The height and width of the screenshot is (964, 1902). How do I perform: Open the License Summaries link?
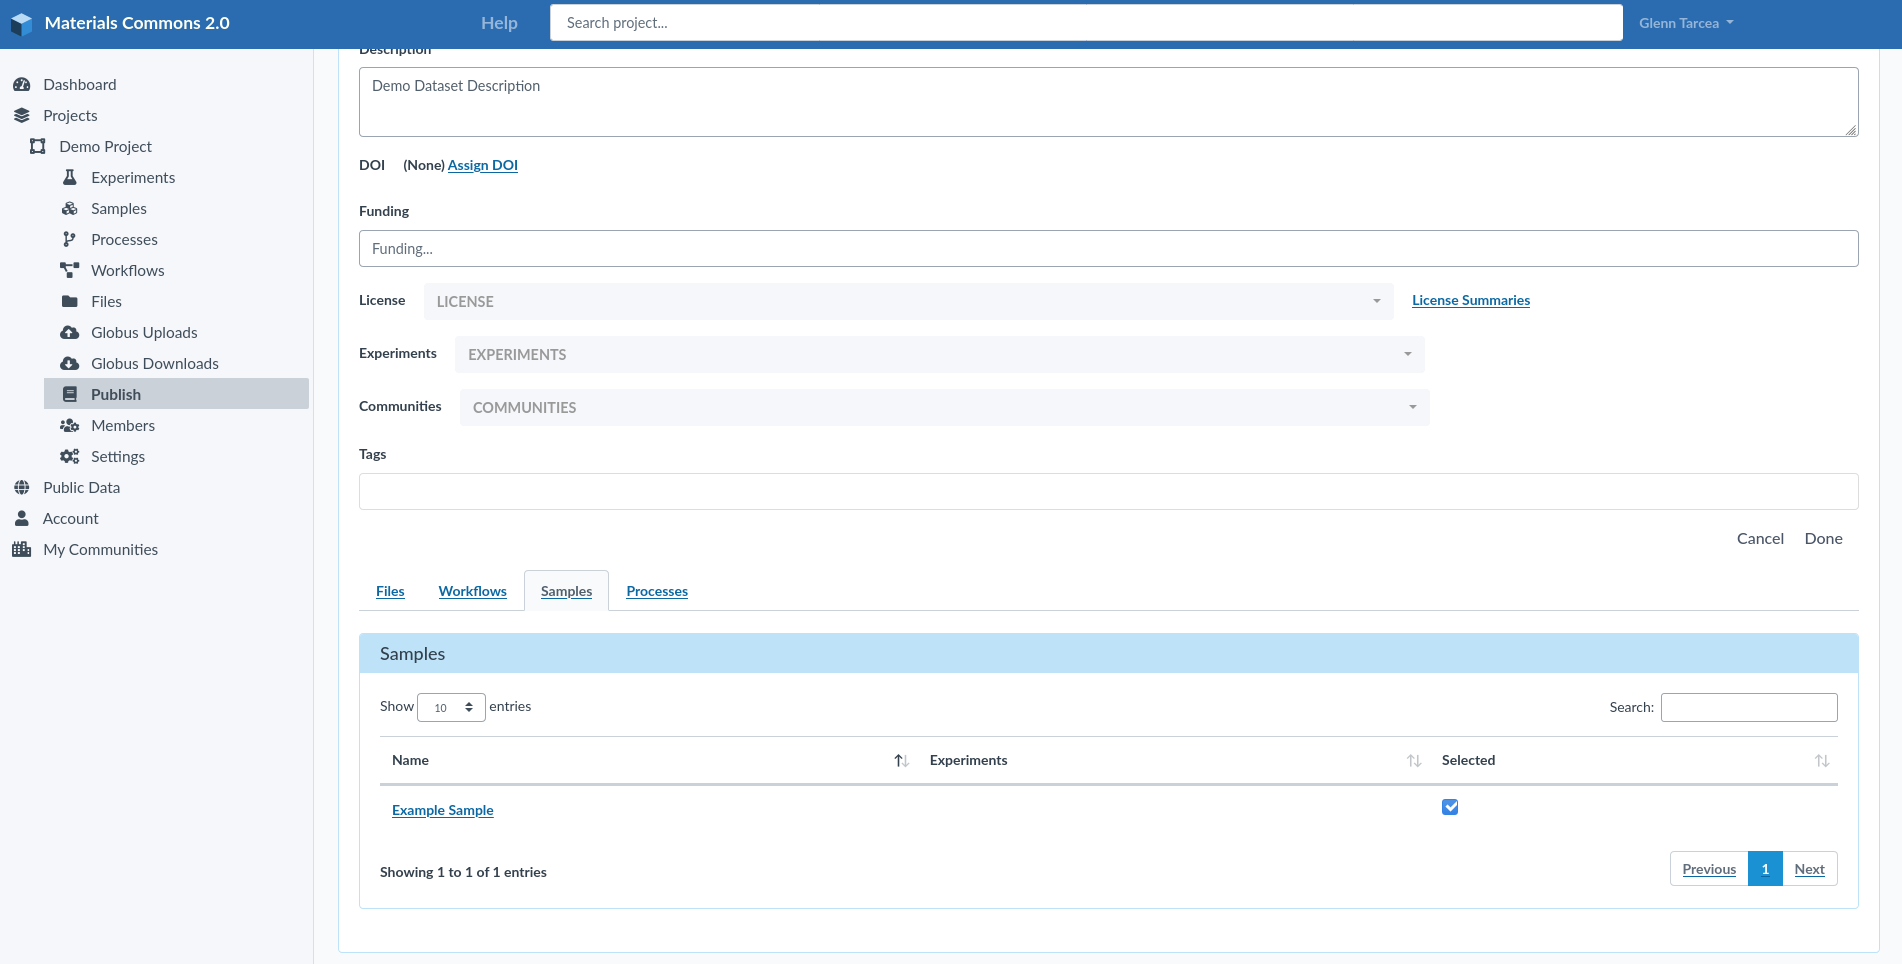1471,301
